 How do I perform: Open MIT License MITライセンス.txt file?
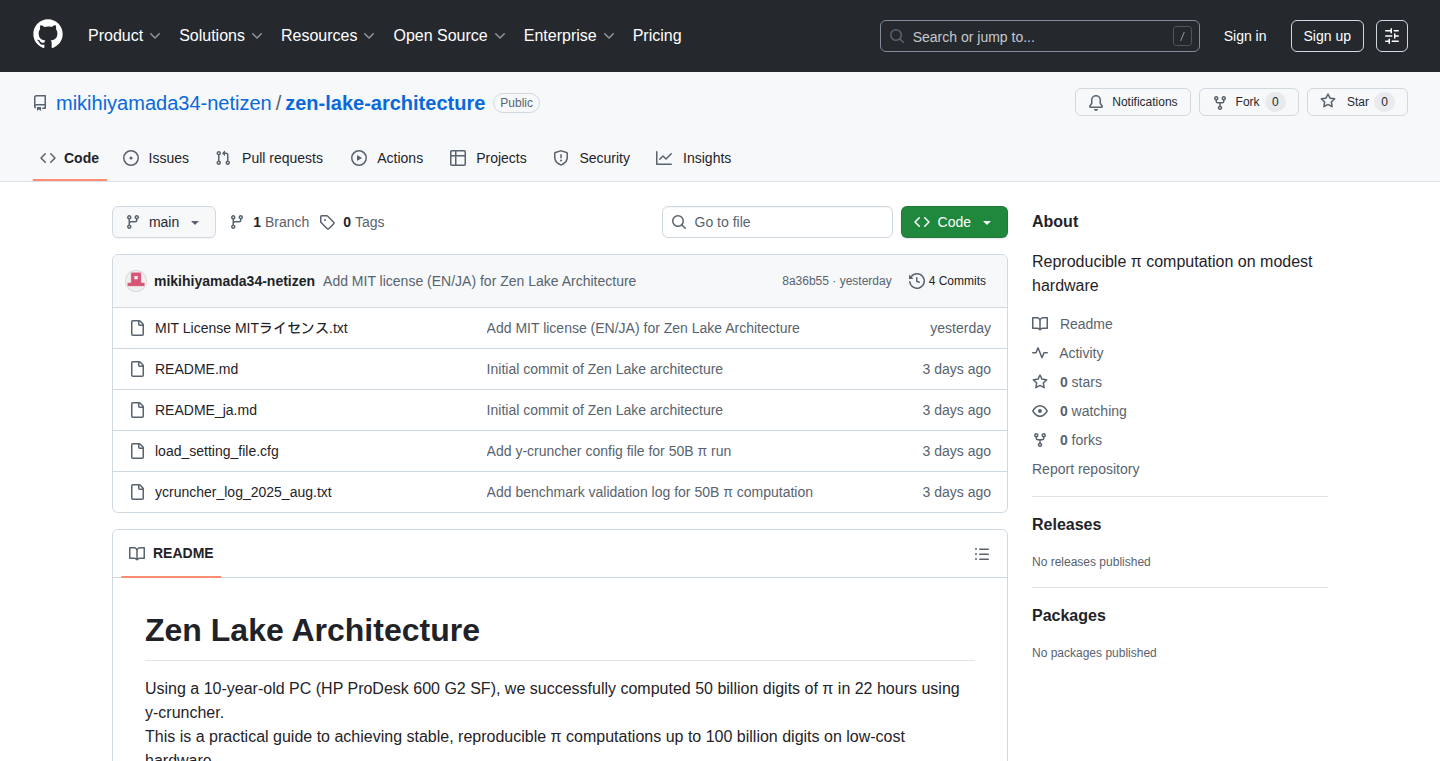pyautogui.click(x=251, y=328)
